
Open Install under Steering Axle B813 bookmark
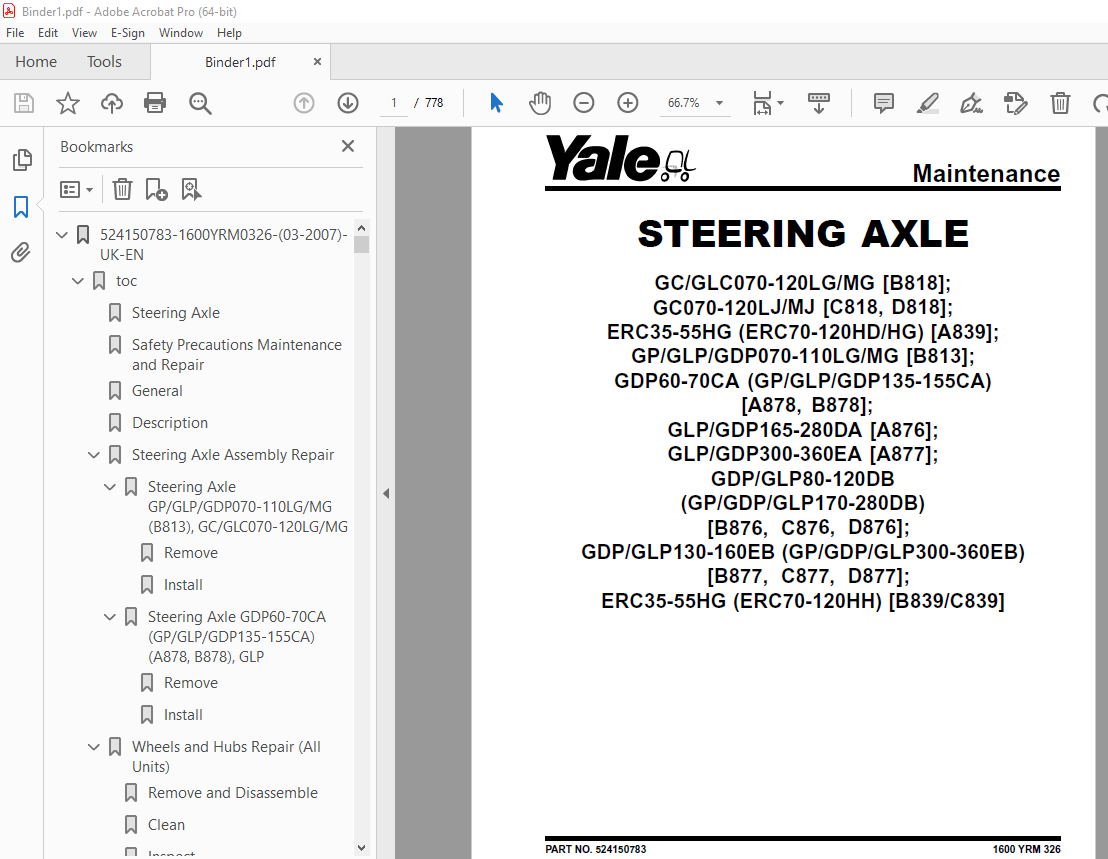183,585
